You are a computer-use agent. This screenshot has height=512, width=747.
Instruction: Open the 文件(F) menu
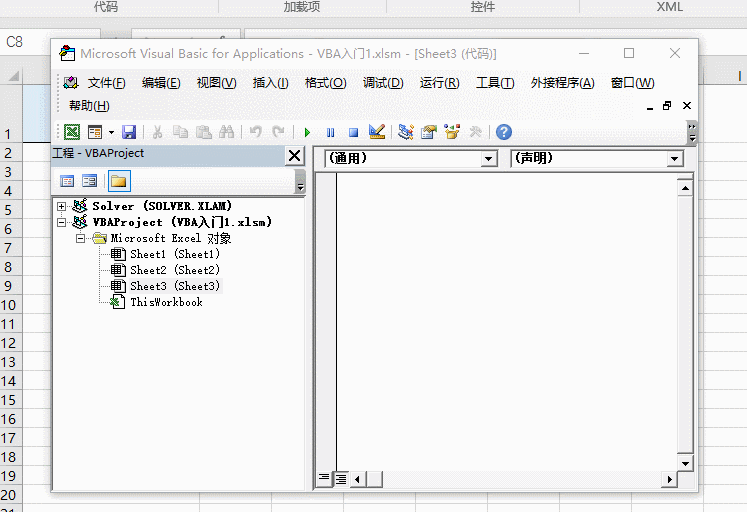click(106, 83)
